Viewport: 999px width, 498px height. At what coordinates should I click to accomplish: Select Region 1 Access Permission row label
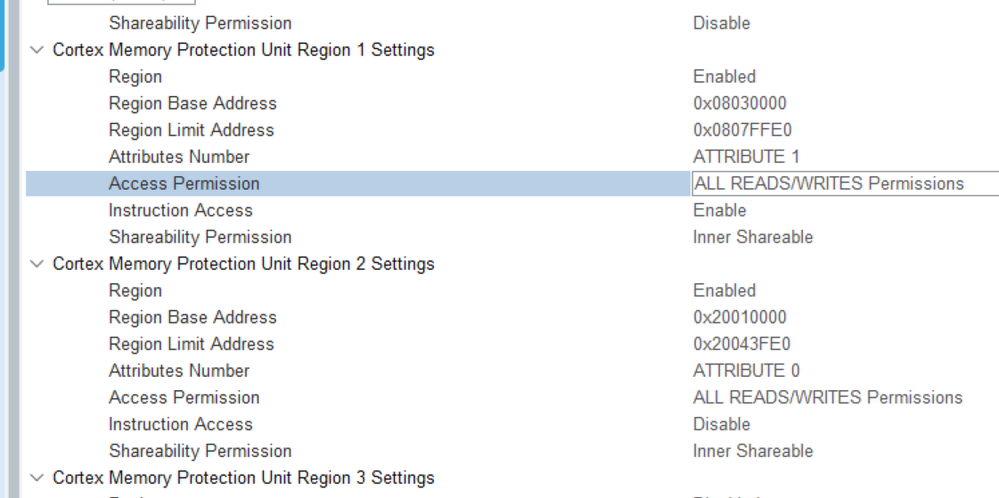183,184
